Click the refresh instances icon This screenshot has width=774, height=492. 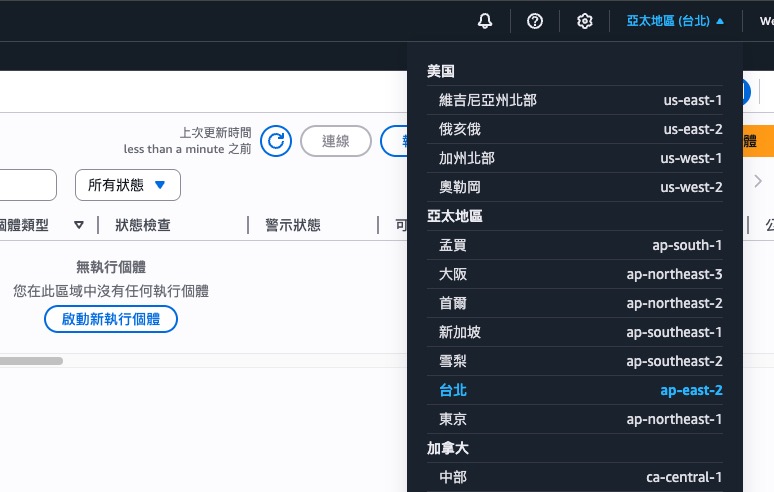(276, 141)
